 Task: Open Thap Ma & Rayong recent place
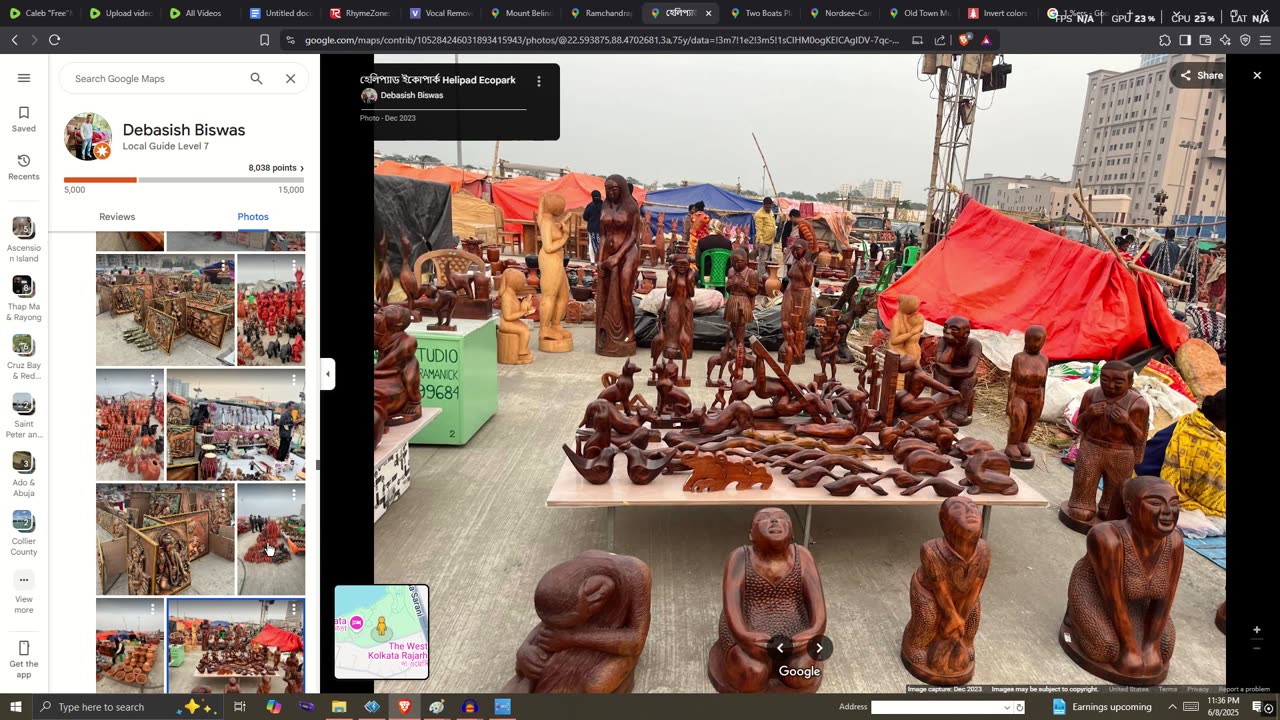point(24,298)
